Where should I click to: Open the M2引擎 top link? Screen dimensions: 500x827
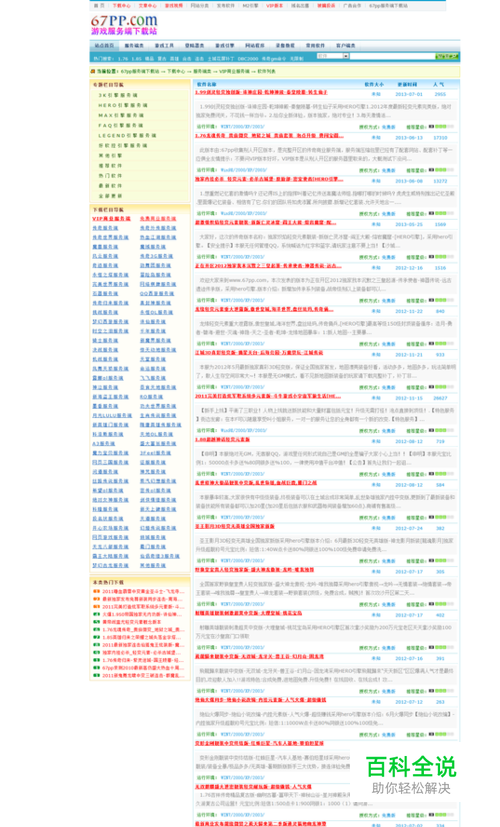251,5
